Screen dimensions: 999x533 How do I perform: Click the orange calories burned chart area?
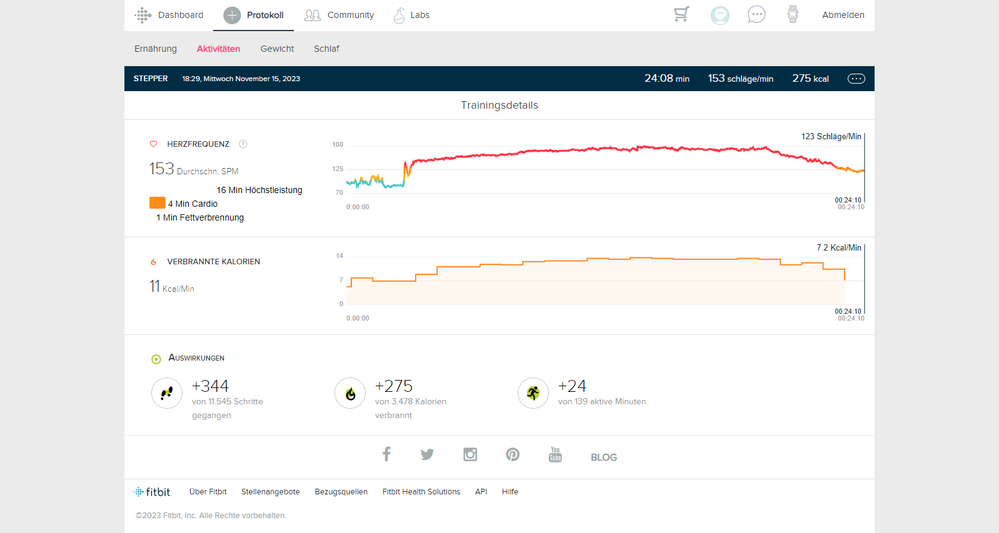(x=596, y=282)
